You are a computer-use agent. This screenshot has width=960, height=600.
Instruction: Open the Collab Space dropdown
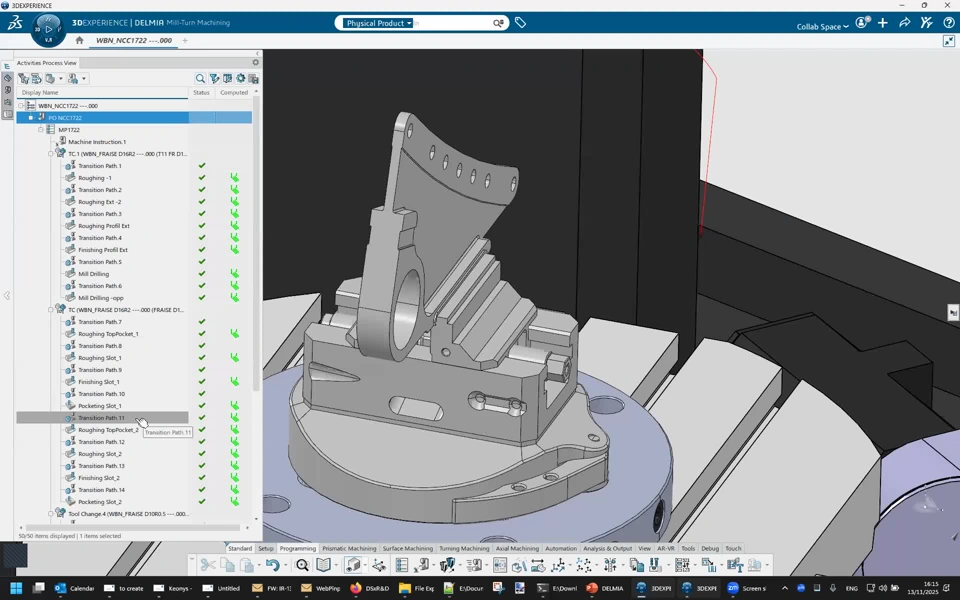[822, 27]
